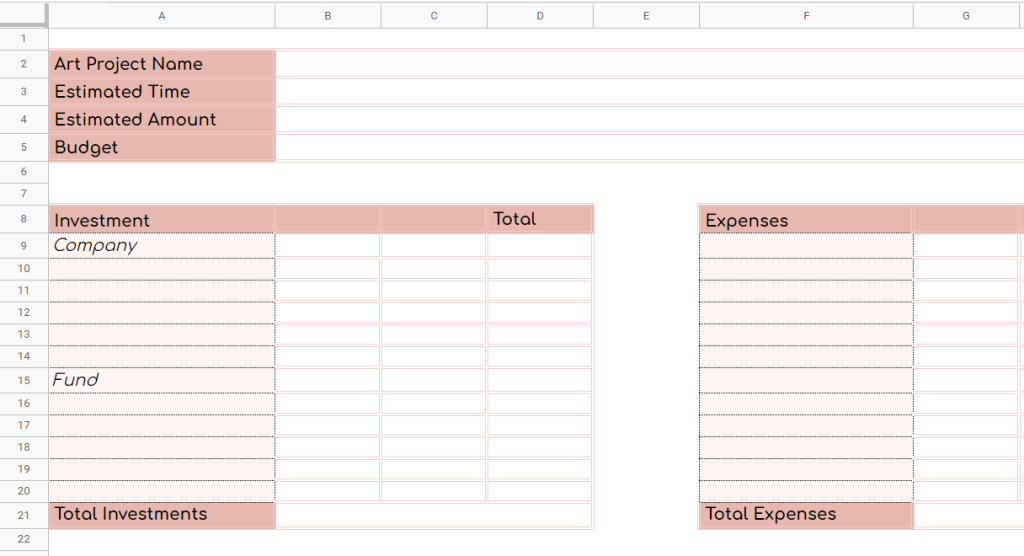
Task: Select the Estimated Amount label cell
Action: [x=162, y=120]
